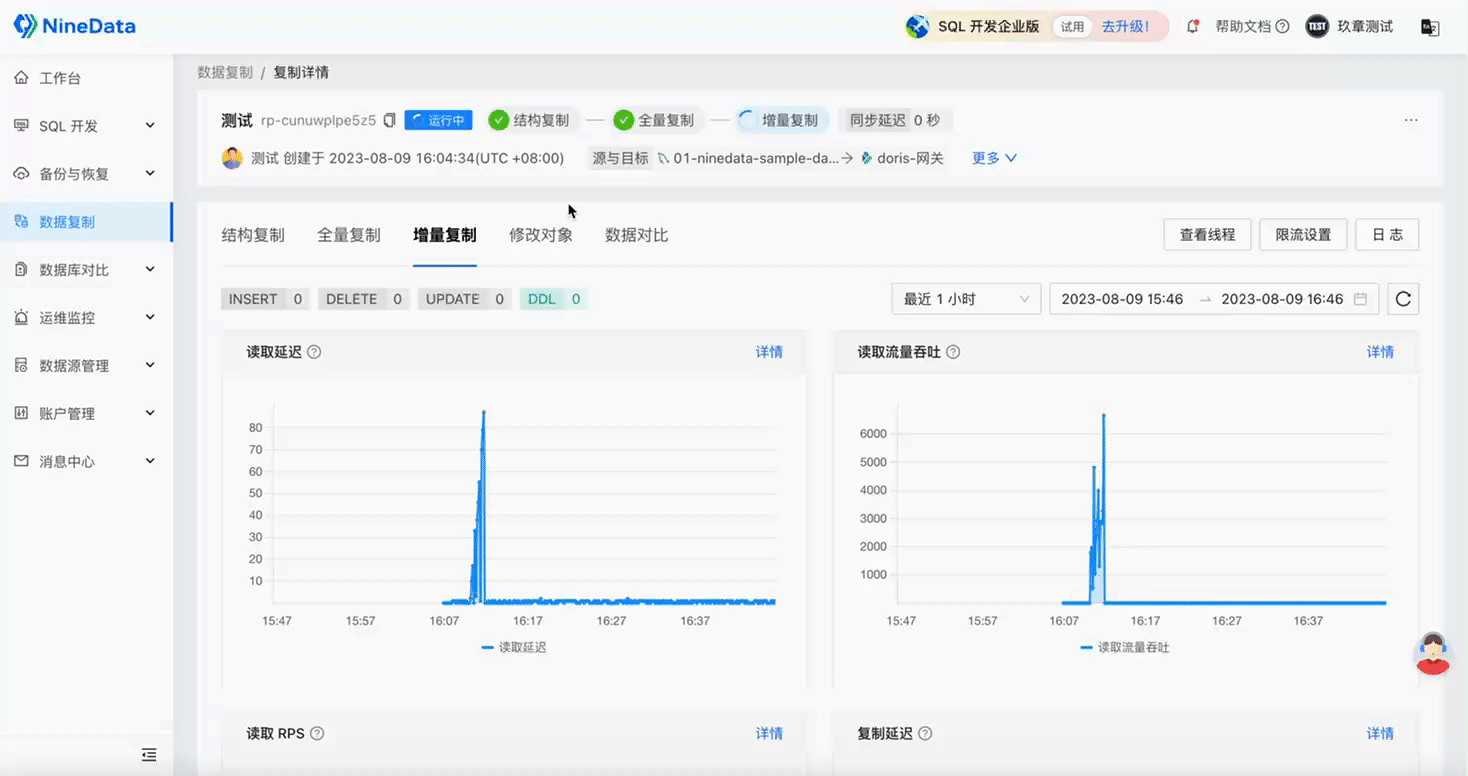The height and width of the screenshot is (776, 1468).
Task: Toggle the 读取流量吞吐 chart legend
Action: pyautogui.click(x=1125, y=647)
